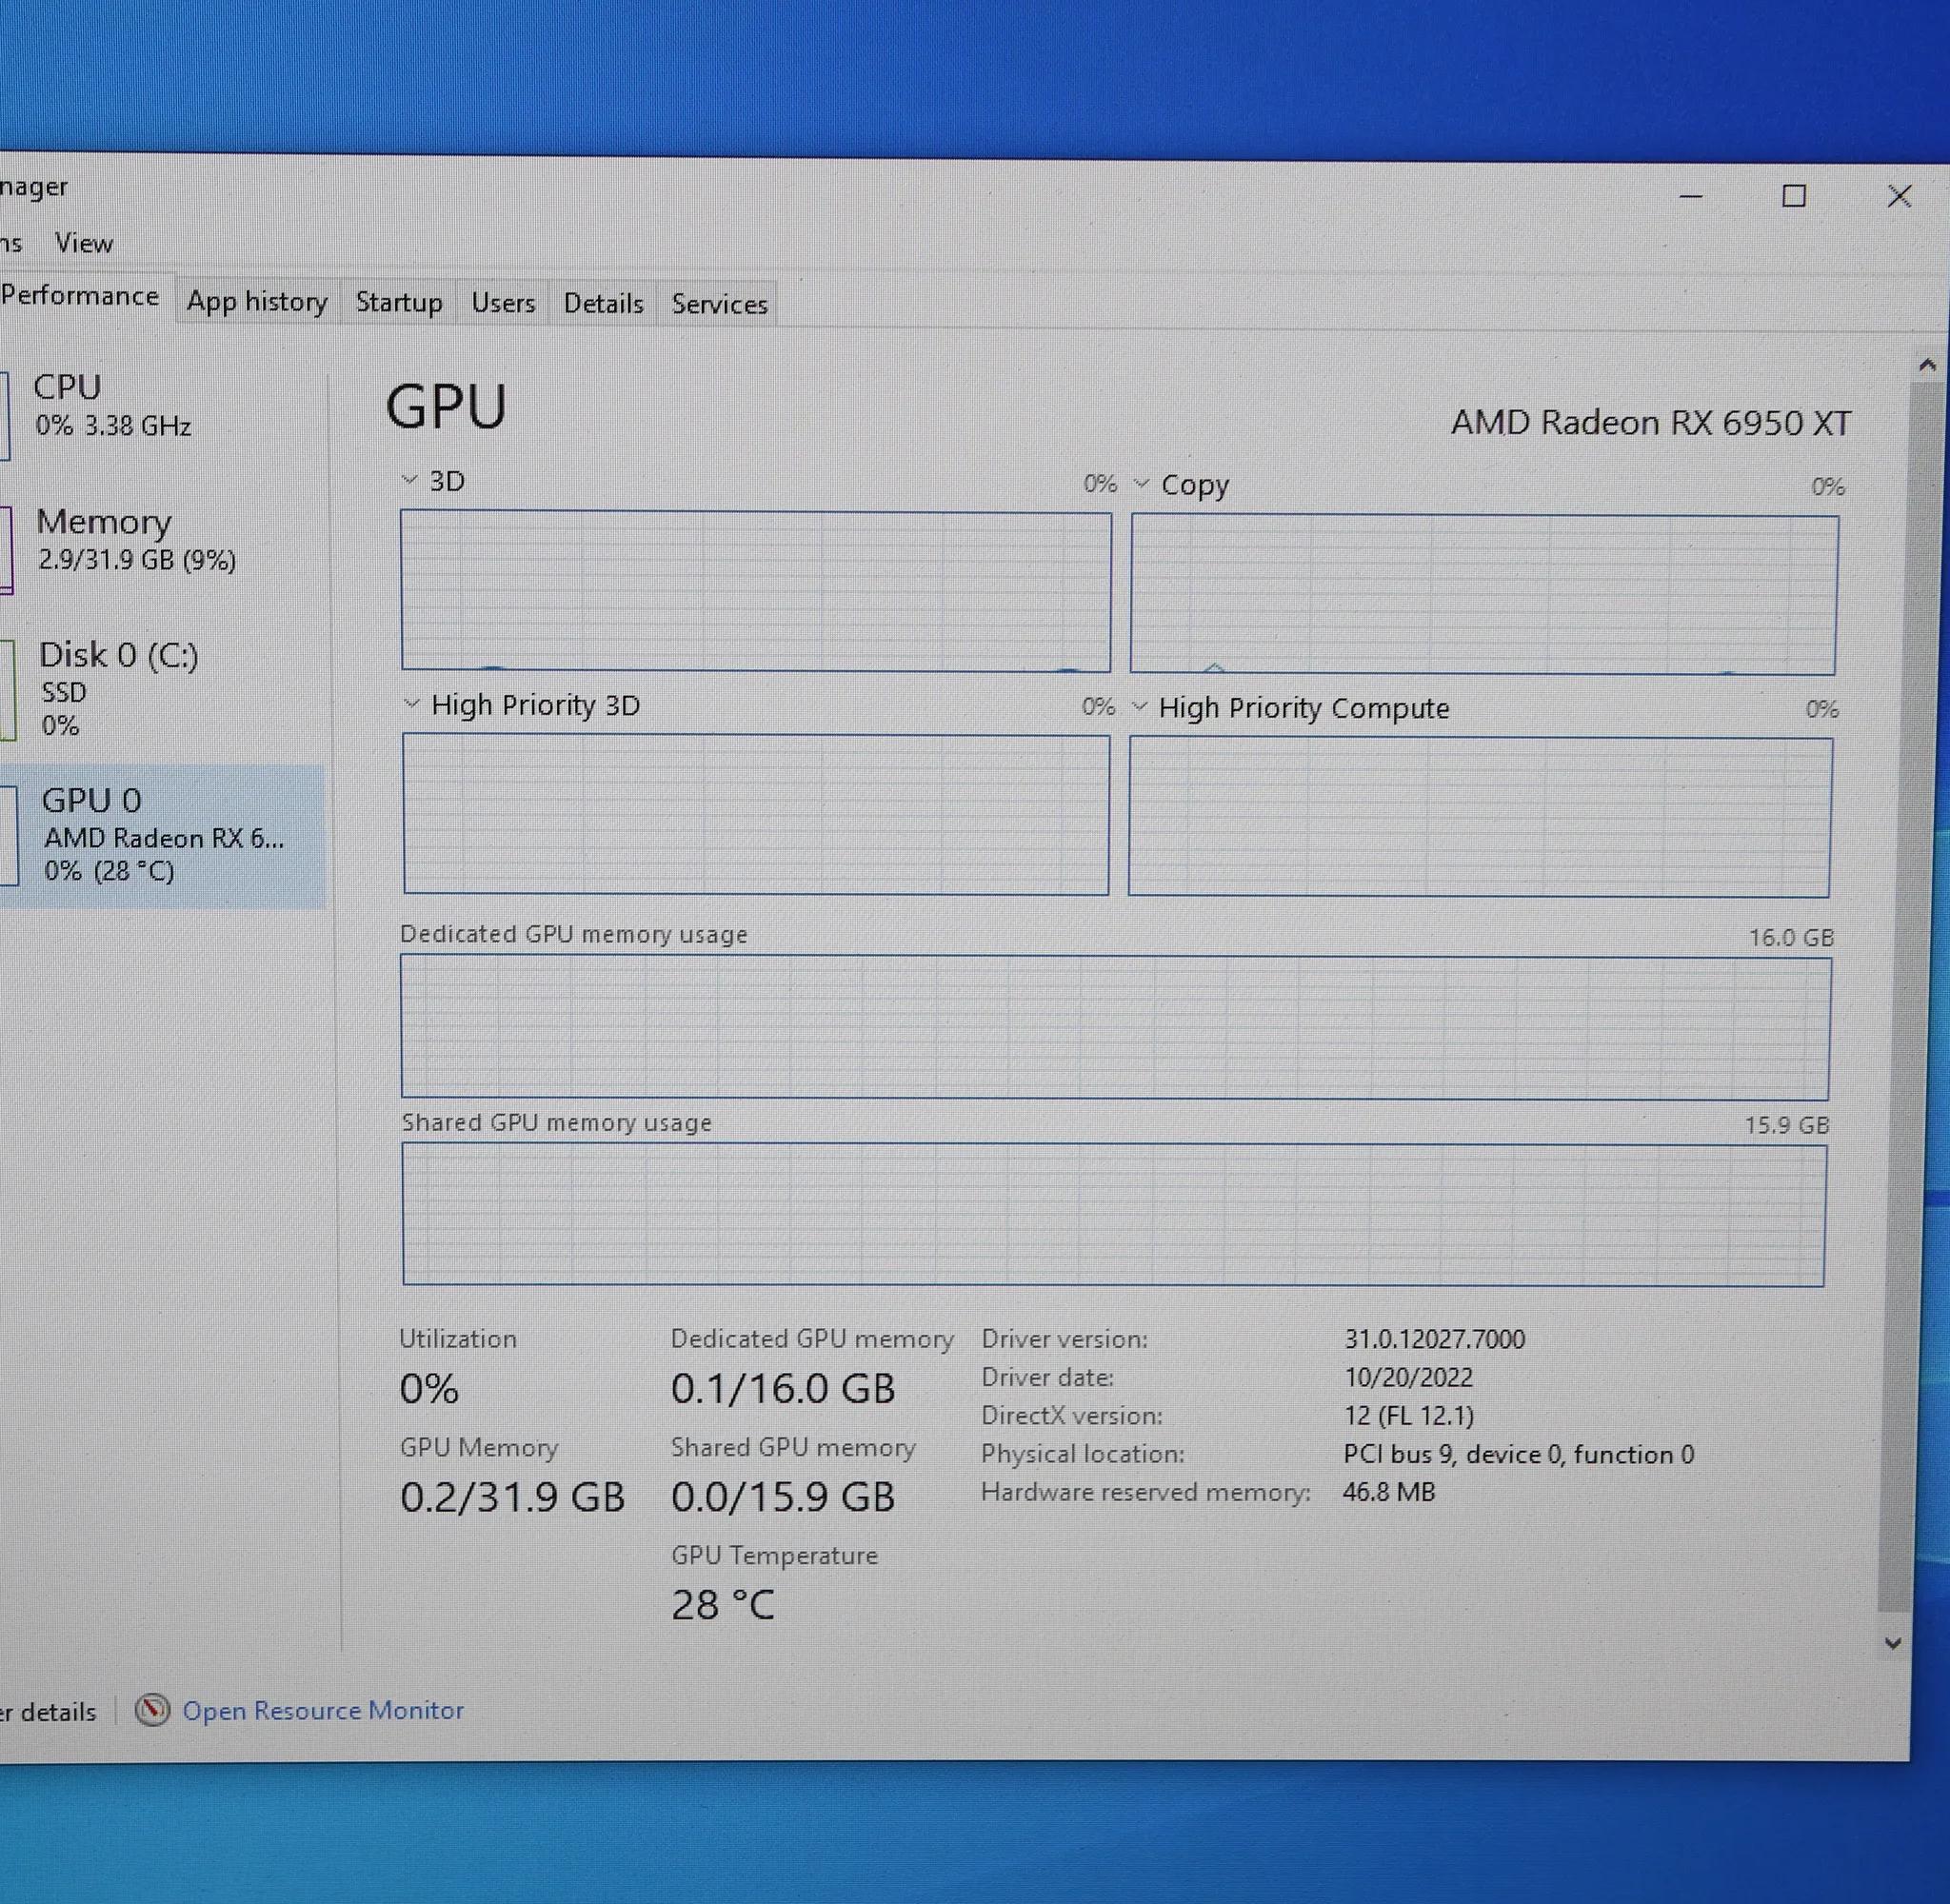The image size is (1950, 1904).
Task: Switch to the Startup tab
Action: (x=399, y=303)
